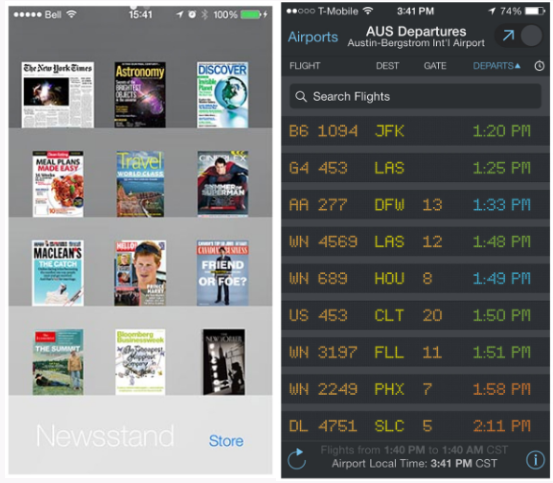Sort flights by GATE column
This screenshot has width=553, height=483.
pyautogui.click(x=435, y=66)
